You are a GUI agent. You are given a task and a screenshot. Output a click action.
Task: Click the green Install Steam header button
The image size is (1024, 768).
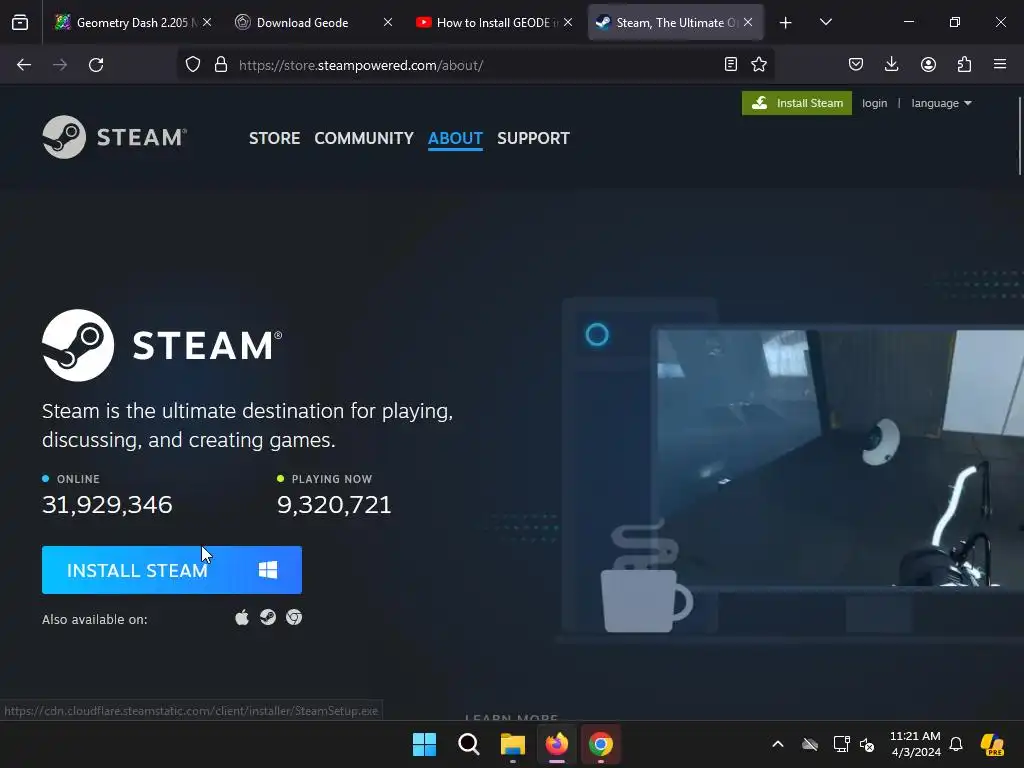797,103
